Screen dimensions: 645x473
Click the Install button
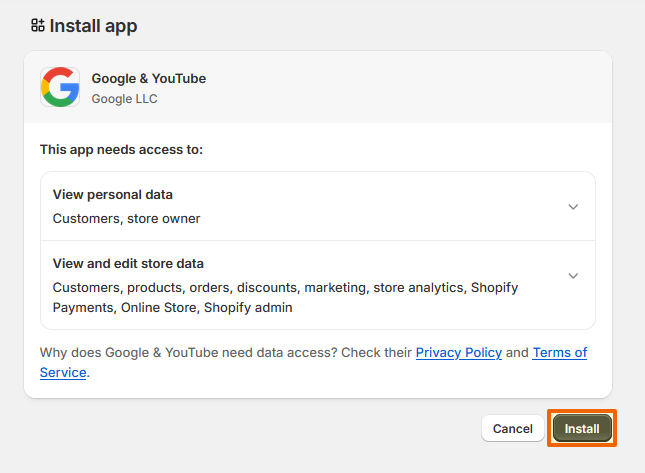tap(582, 428)
